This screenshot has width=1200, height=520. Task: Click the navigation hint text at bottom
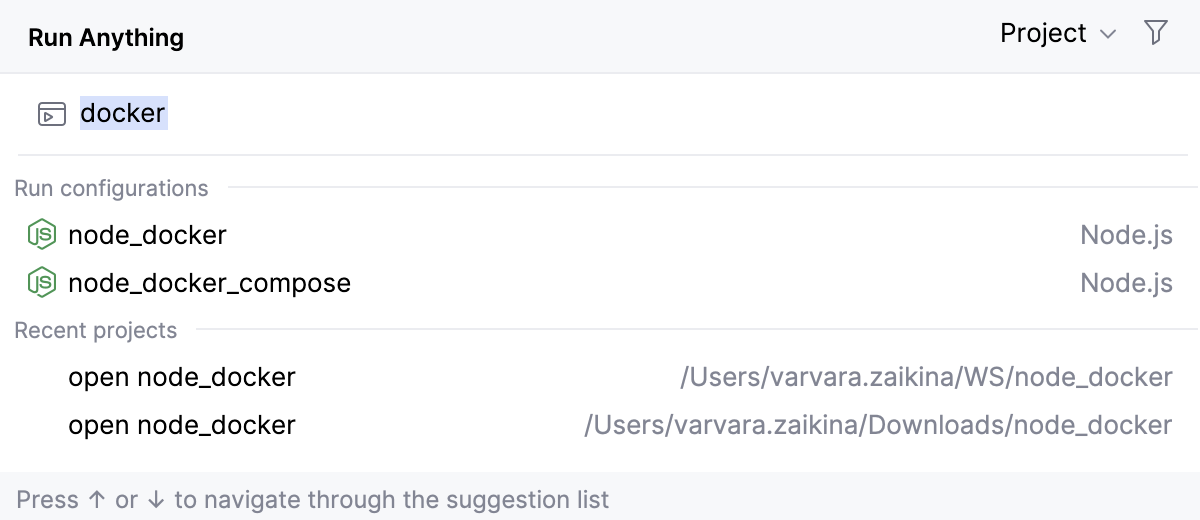point(313,499)
